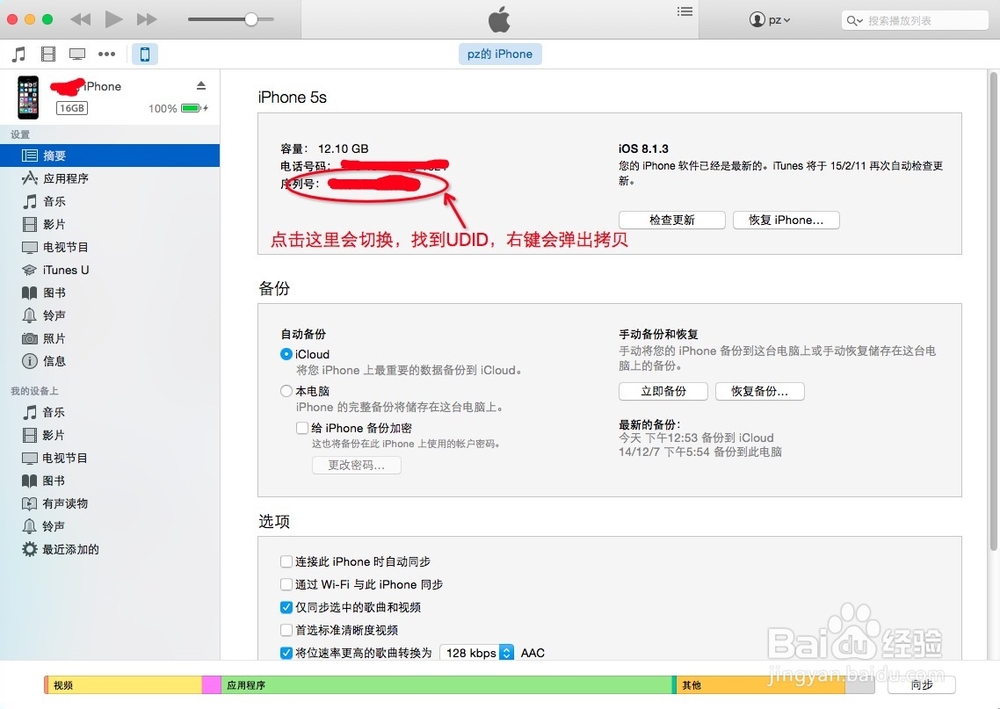Open 音乐 under 我的设备上

110,413
